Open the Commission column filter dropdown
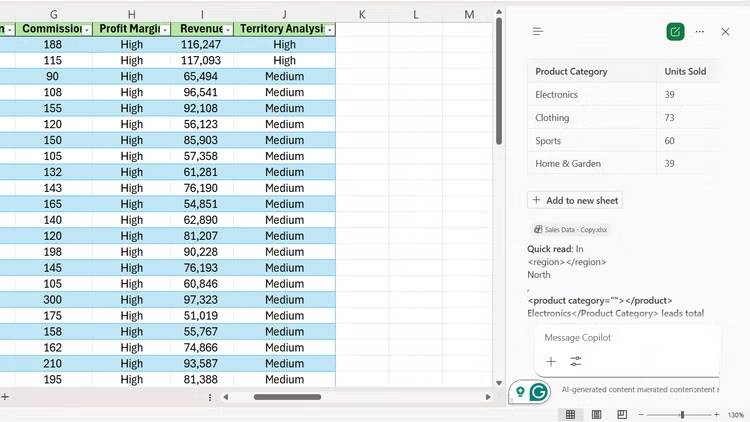The width and height of the screenshot is (750, 422). click(87, 30)
